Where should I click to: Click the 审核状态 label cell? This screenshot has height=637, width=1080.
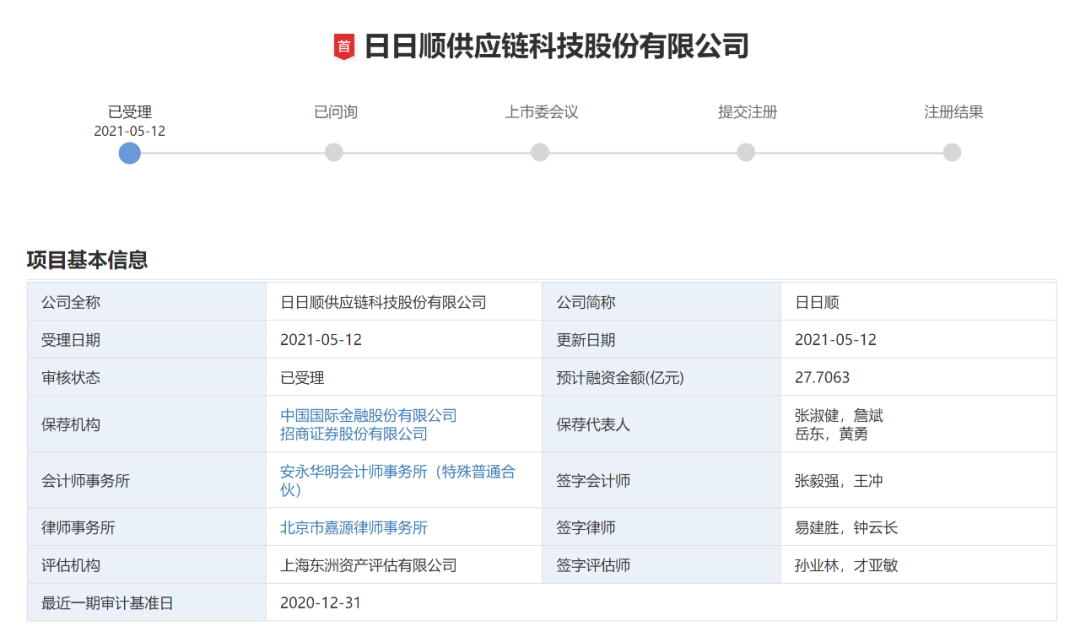pos(147,377)
